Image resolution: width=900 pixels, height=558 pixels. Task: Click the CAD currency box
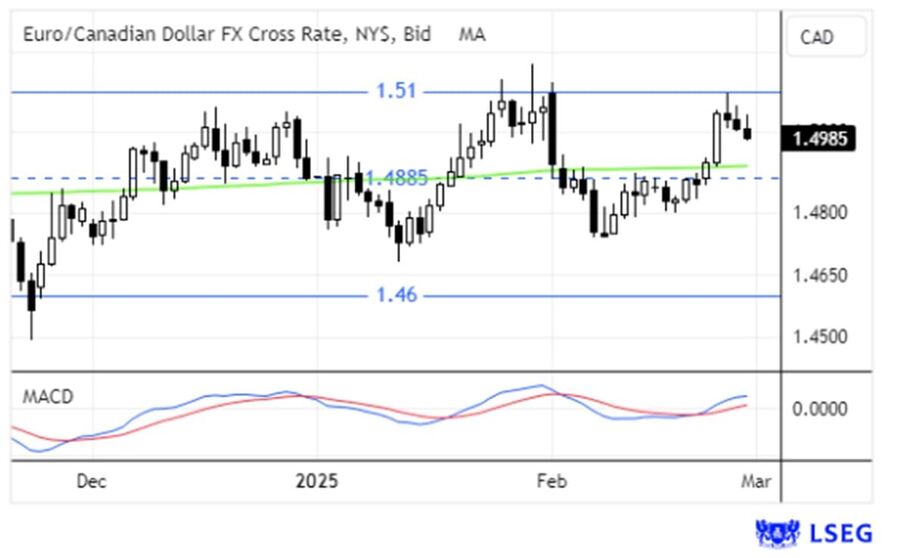(817, 38)
